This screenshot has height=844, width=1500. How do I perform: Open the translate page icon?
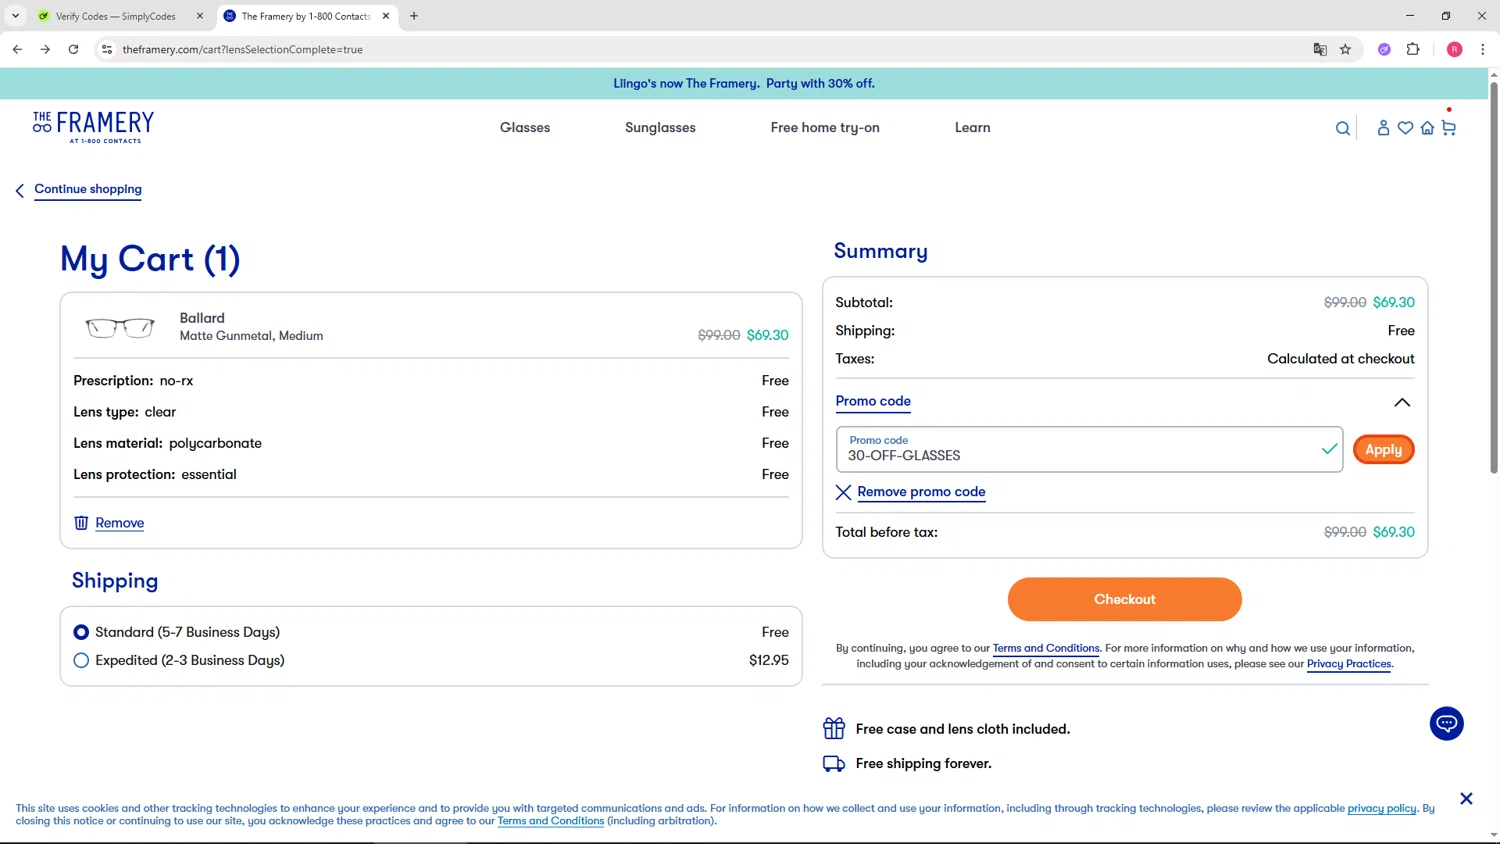click(x=1320, y=49)
